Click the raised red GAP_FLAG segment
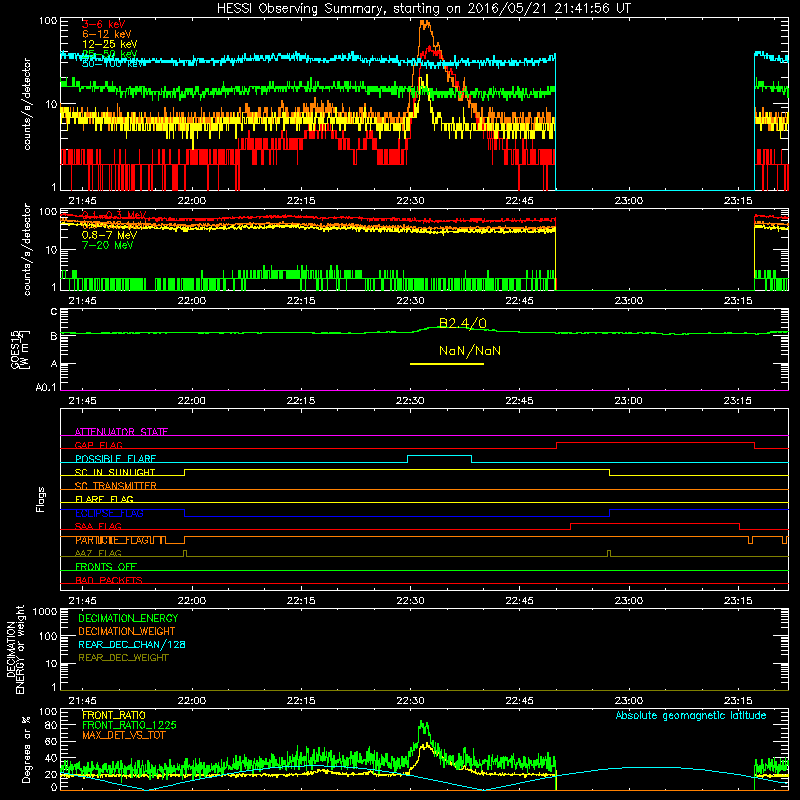 (655, 443)
